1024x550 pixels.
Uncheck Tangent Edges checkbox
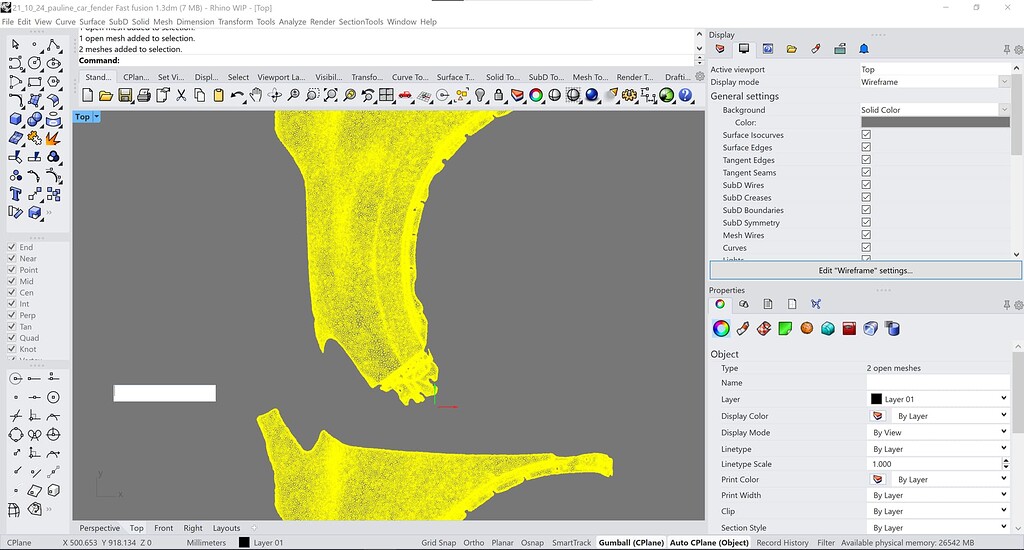[866, 159]
